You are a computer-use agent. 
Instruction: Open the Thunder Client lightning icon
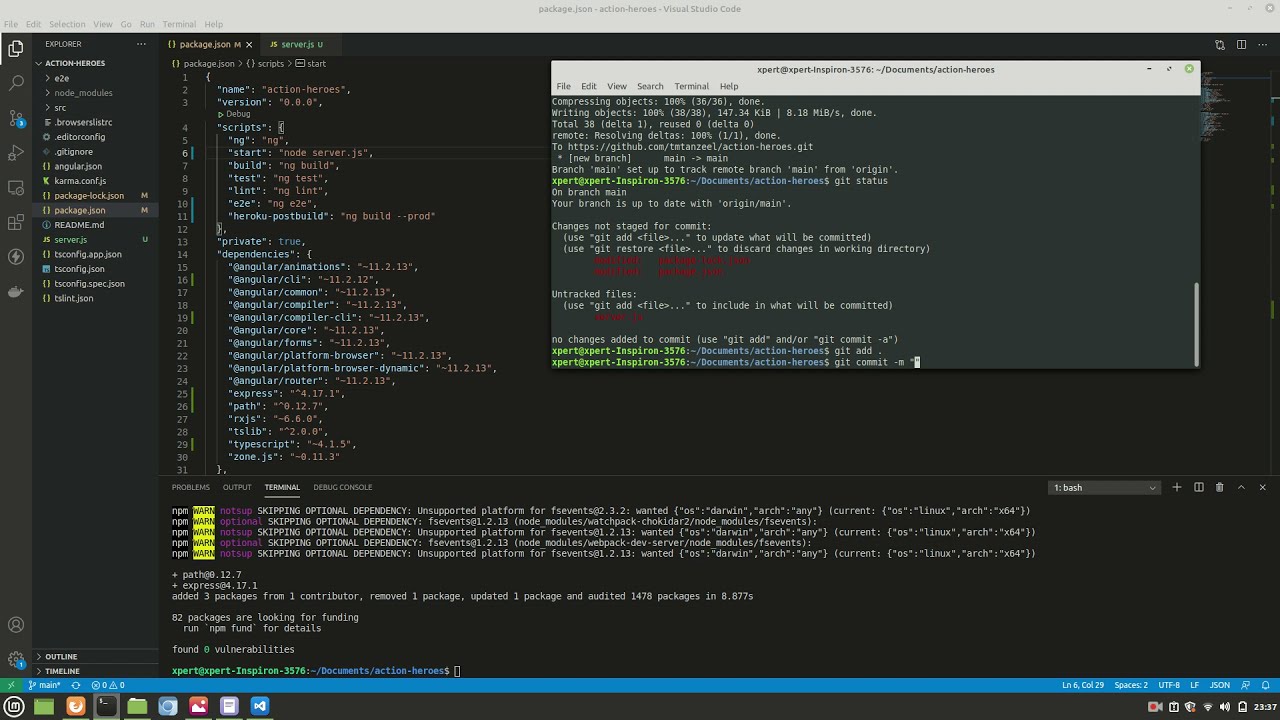(15, 257)
